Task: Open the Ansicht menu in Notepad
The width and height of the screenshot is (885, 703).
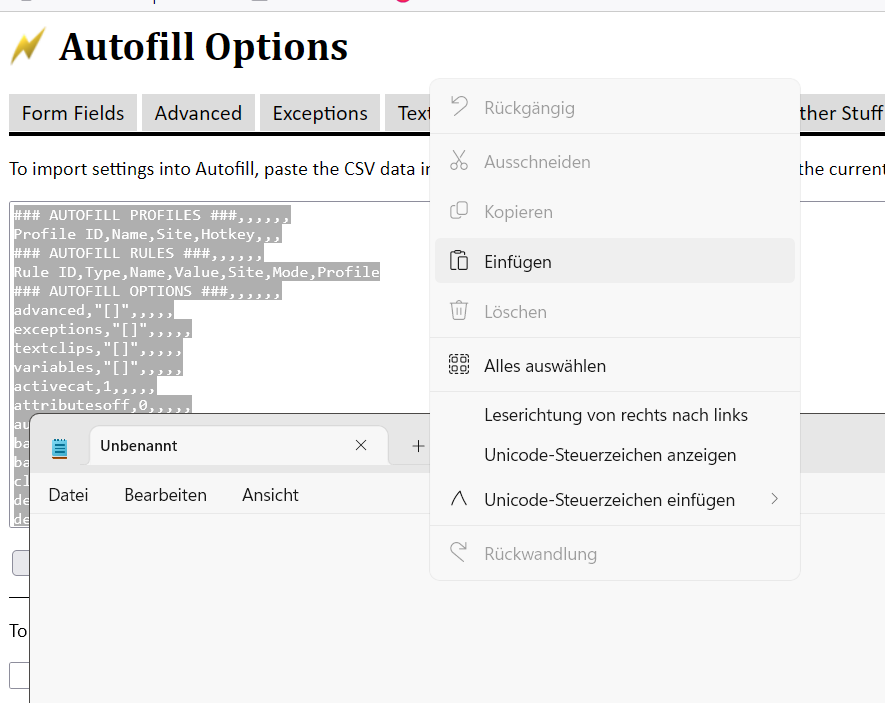Action: coord(270,495)
